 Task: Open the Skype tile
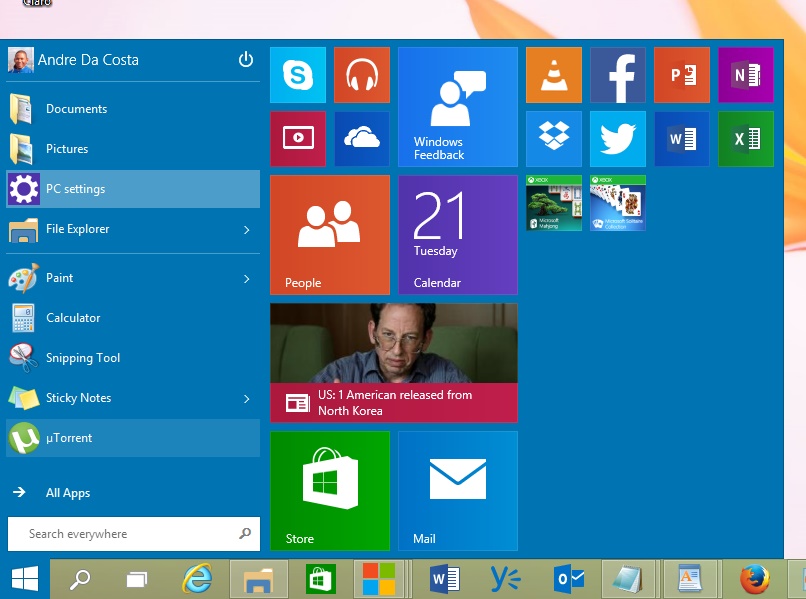coord(298,75)
